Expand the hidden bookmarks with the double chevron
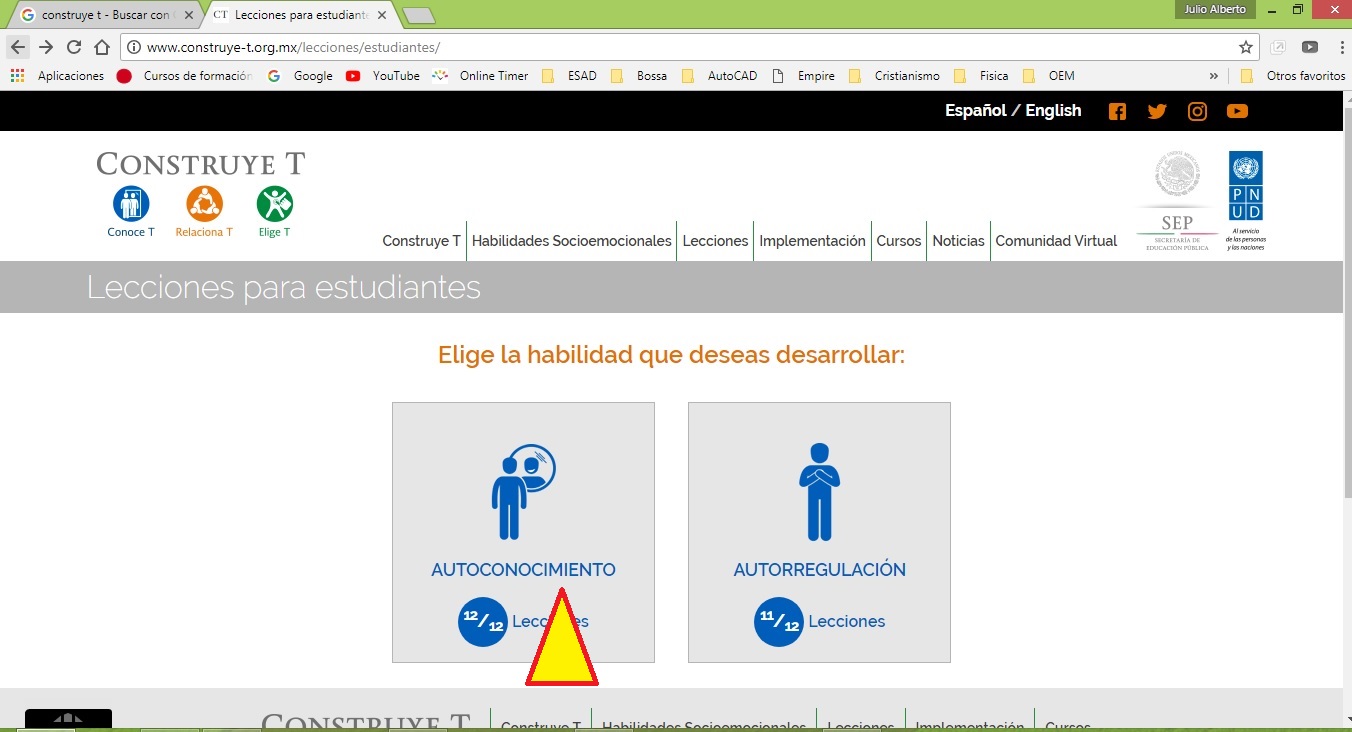This screenshot has height=732, width=1352. tap(1213, 75)
